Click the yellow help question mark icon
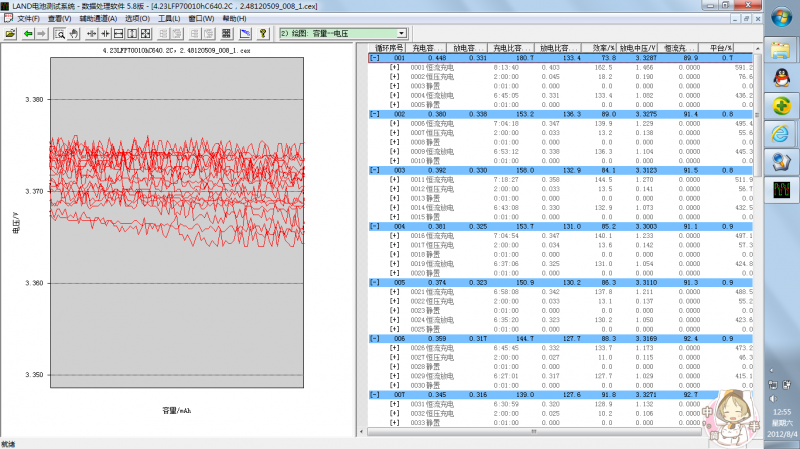Viewport: 800px width, 449px height. coord(263,33)
